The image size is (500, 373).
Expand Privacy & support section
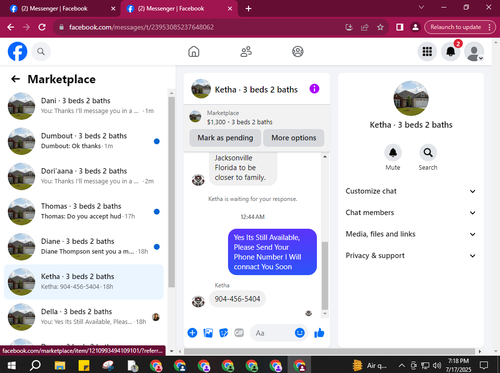411,256
